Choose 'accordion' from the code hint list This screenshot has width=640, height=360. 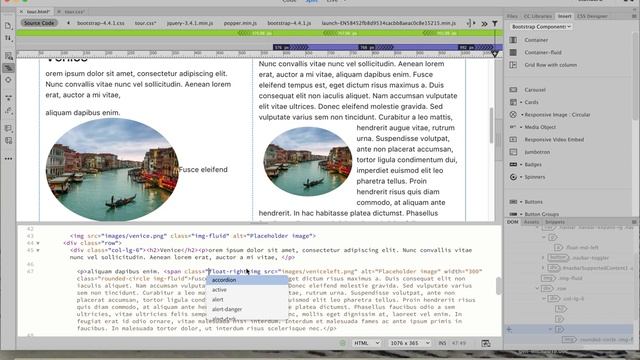point(247,280)
